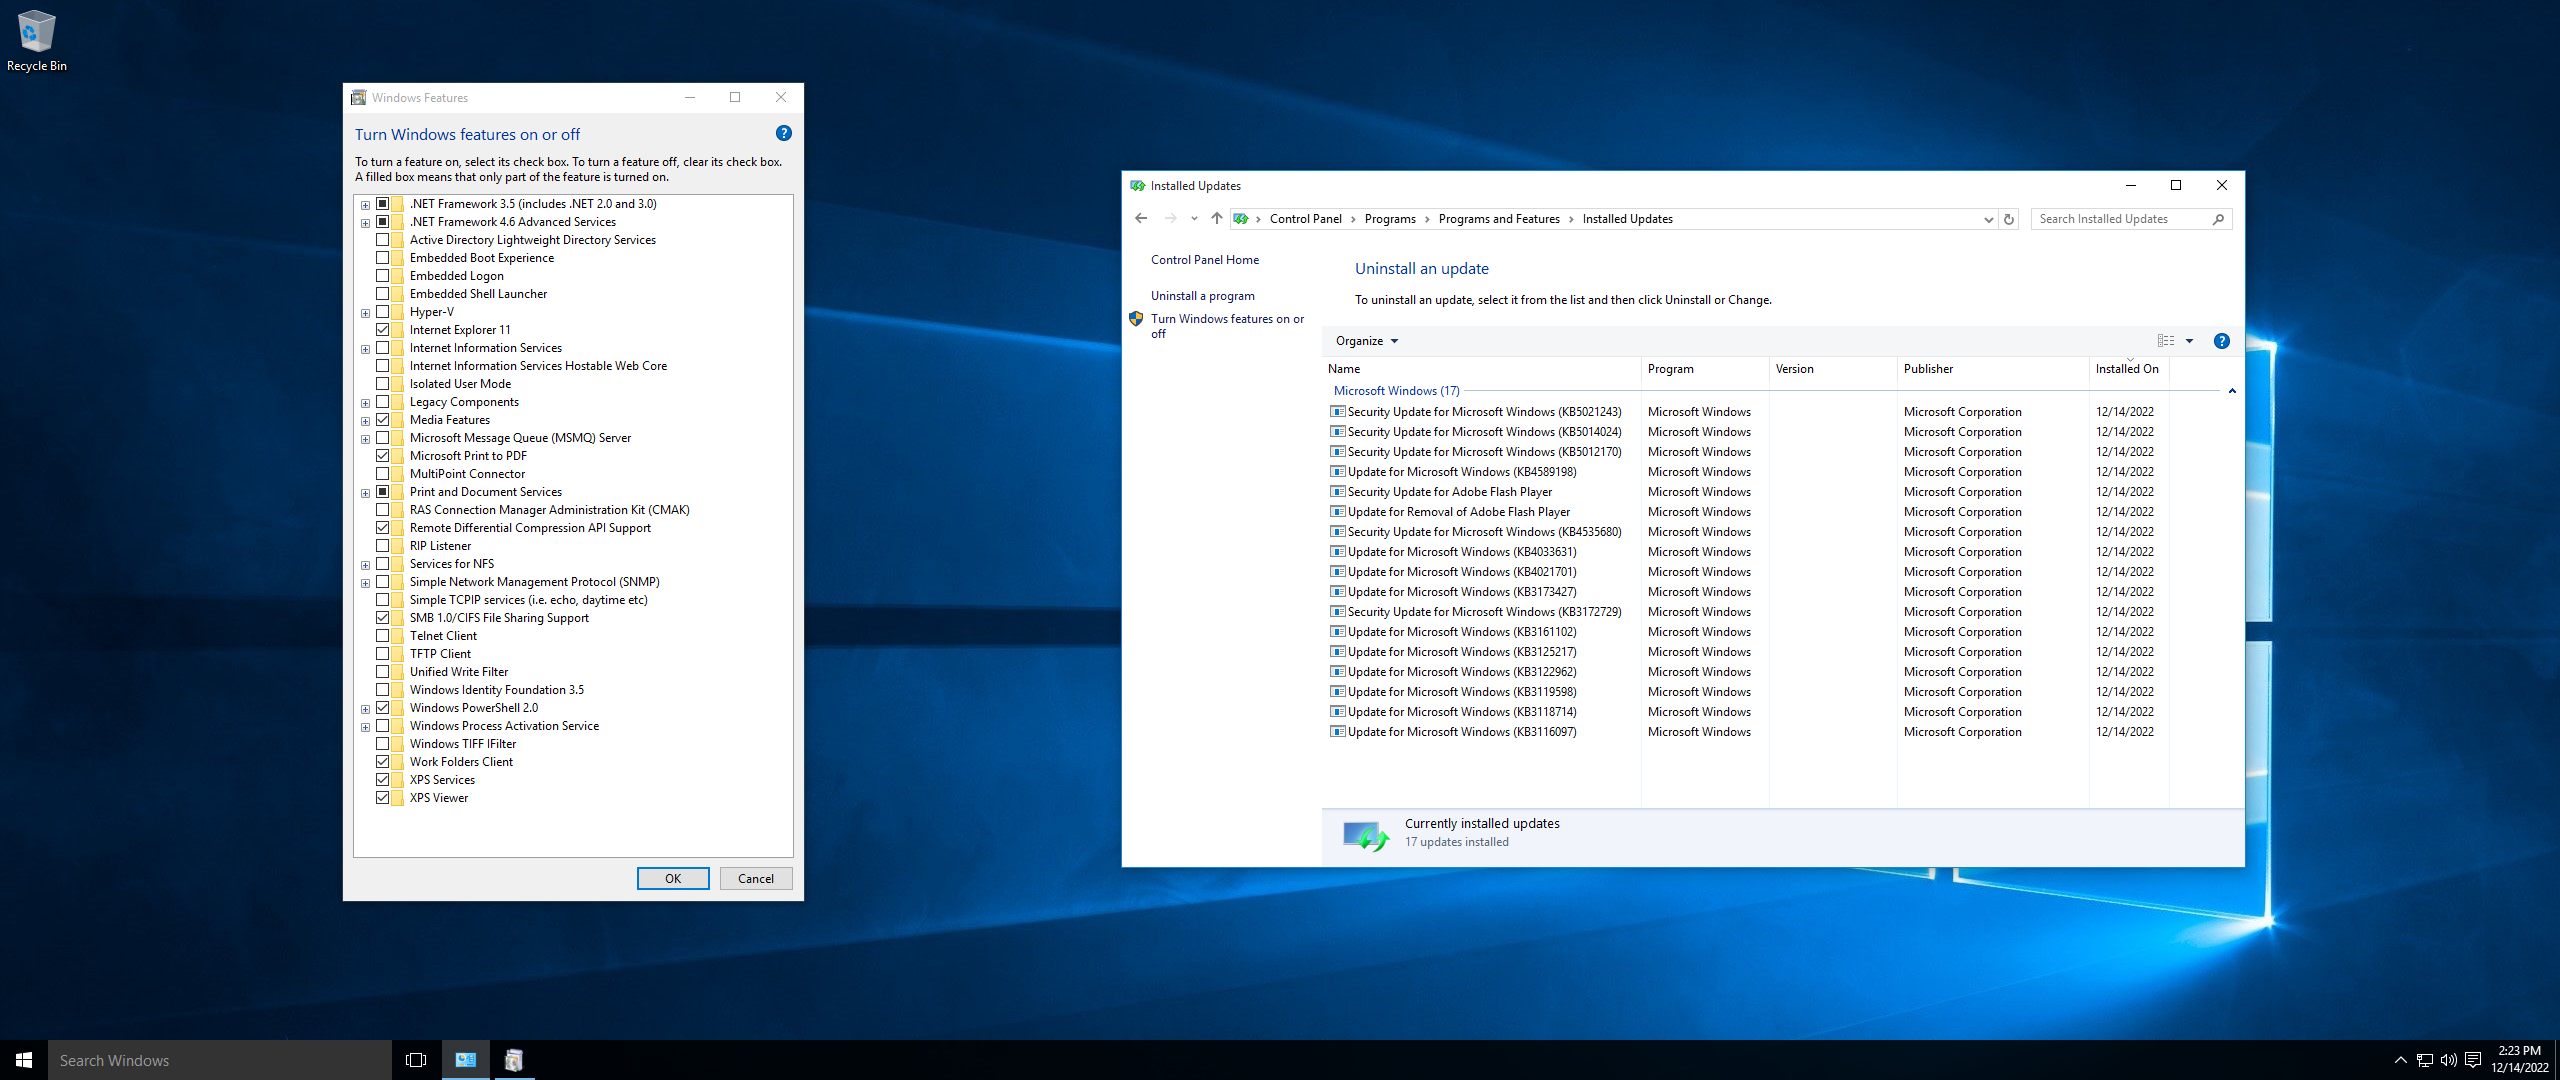2560x1080 pixels.
Task: Sort updates by Installed On column
Action: point(2129,369)
